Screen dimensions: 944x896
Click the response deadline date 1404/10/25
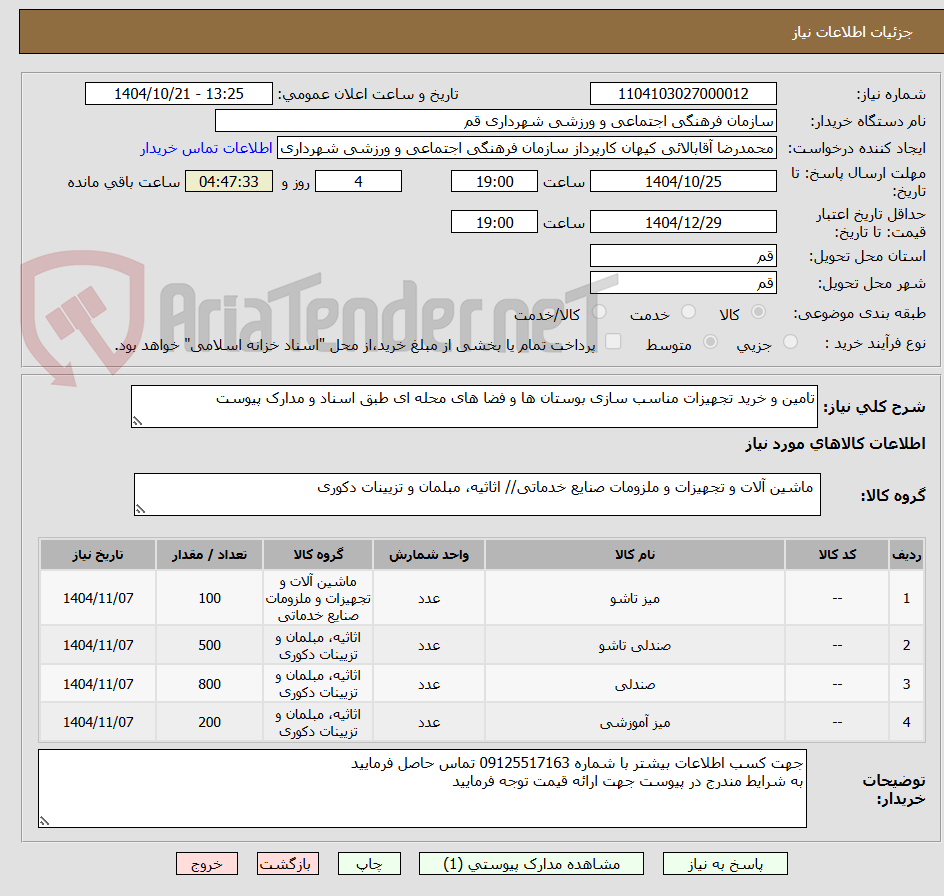point(683,181)
